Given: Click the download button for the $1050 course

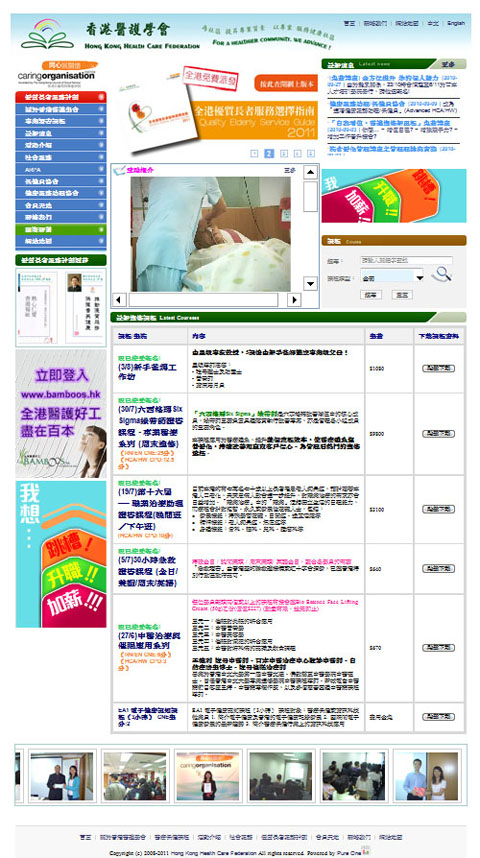Looking at the screenshot, I should tap(438, 368).
